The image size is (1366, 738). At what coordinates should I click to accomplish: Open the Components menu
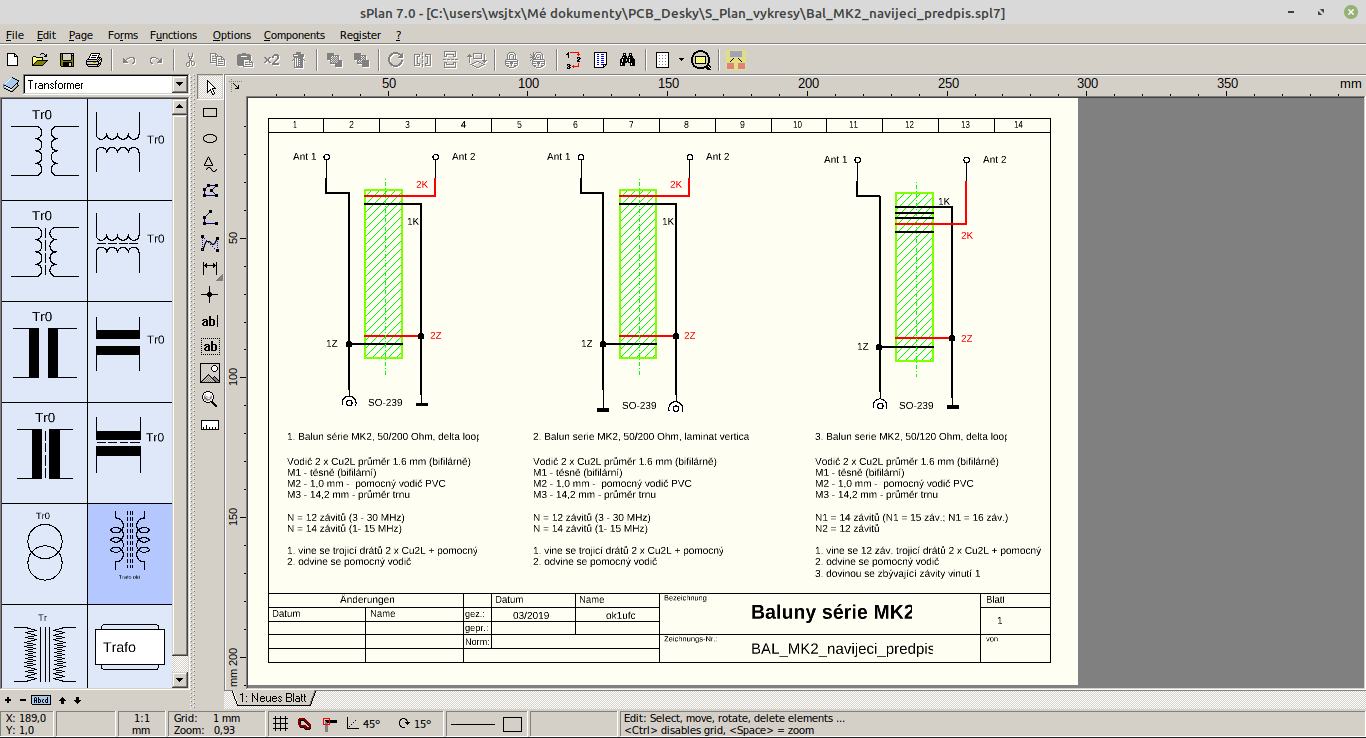pos(294,34)
